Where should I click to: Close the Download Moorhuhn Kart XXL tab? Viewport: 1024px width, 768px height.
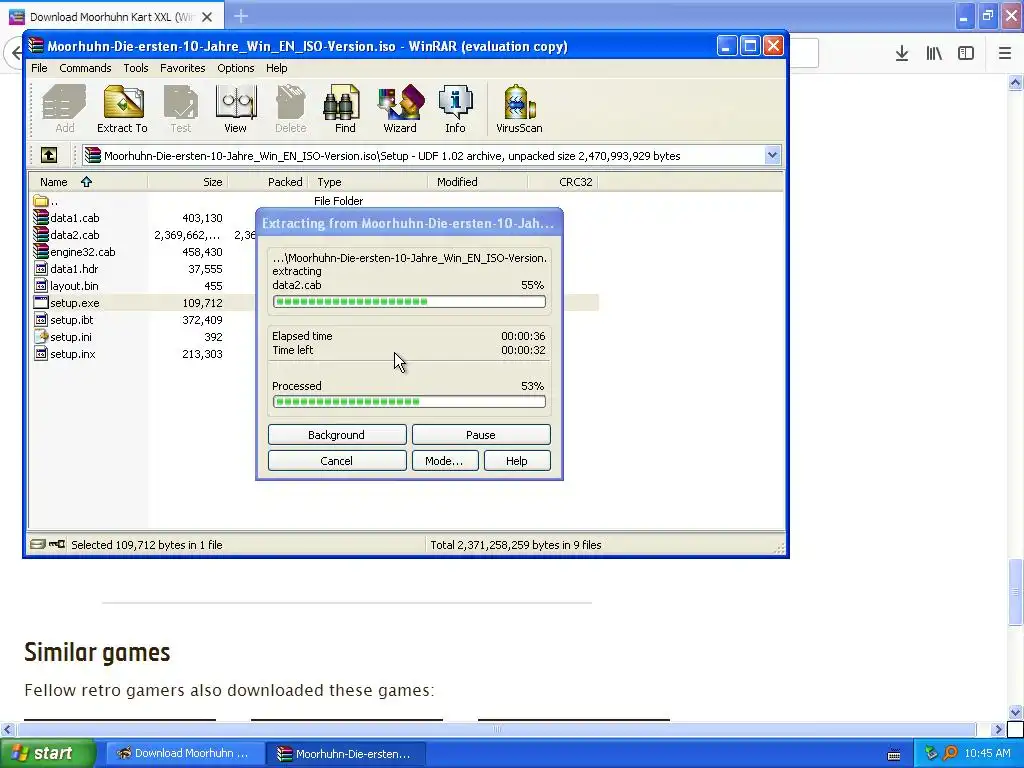[x=207, y=17]
